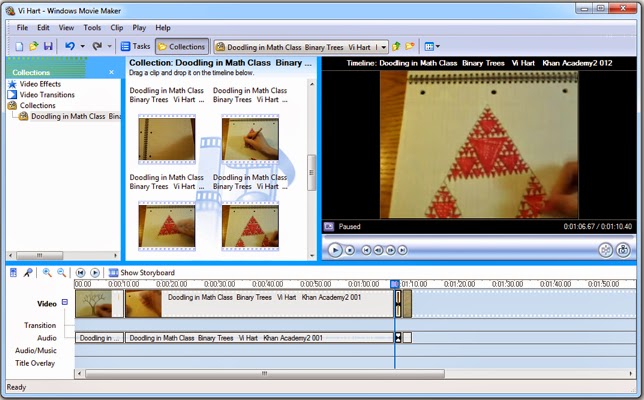Click the collections tree horizontal scrollbar
Image resolution: width=644 pixels, height=400 pixels.
click(x=39, y=255)
